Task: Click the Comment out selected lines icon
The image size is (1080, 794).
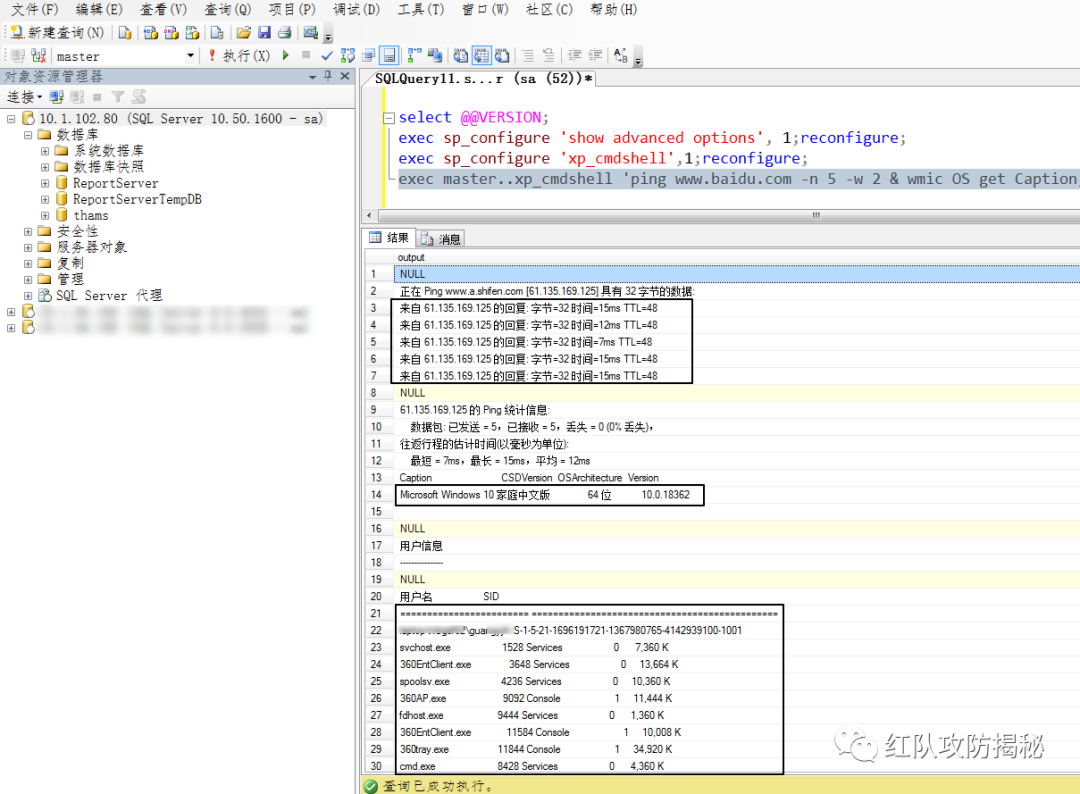Action: coord(528,56)
